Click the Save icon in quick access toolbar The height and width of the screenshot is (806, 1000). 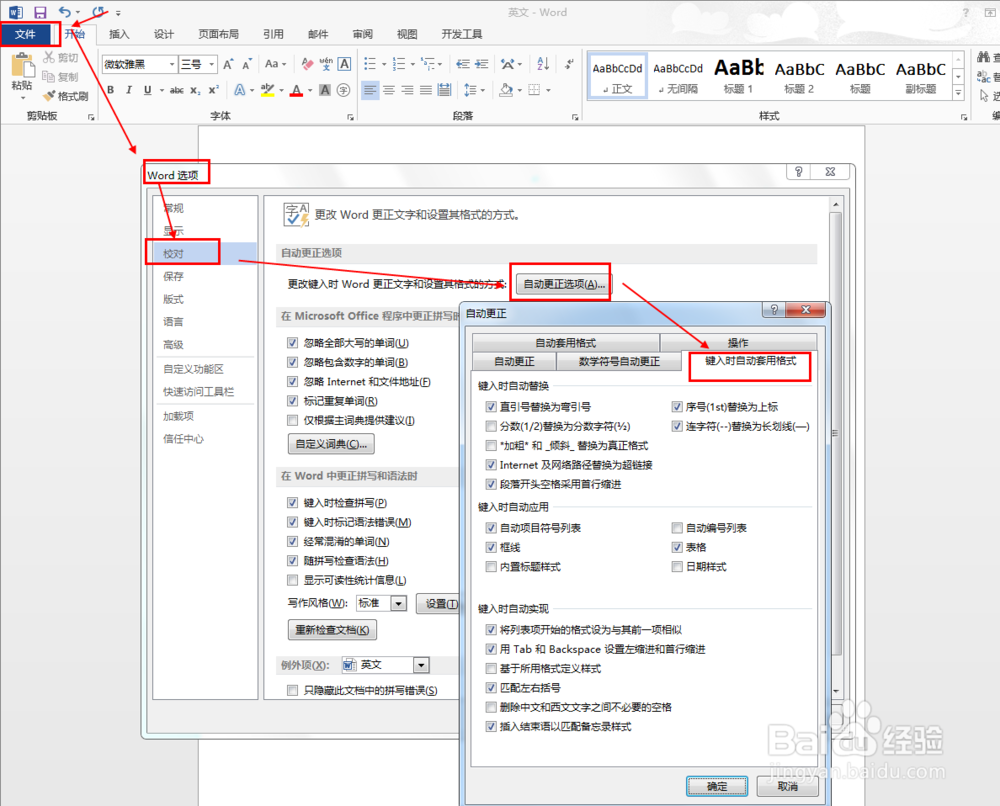pyautogui.click(x=40, y=12)
